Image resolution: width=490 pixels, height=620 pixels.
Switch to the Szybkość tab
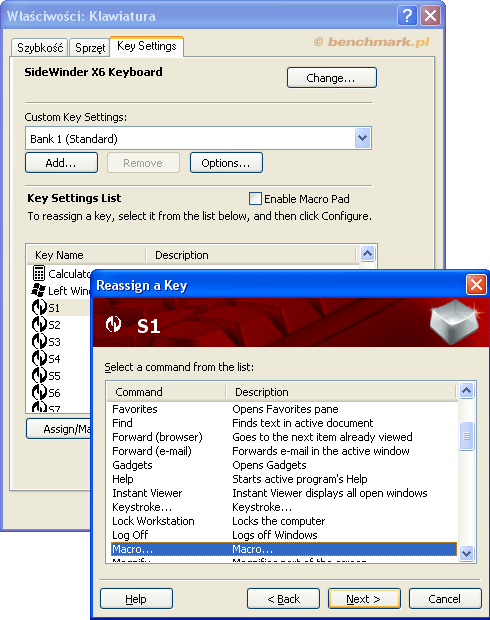coord(40,48)
